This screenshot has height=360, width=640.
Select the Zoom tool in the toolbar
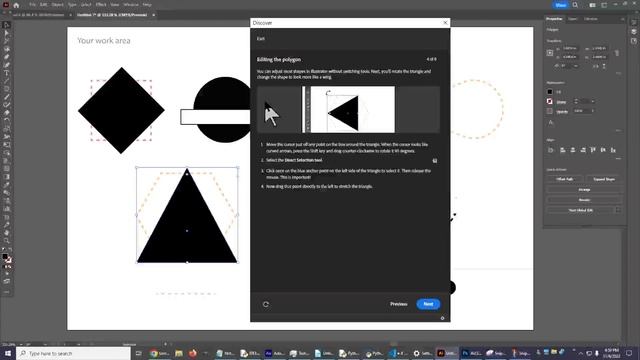click(6, 241)
